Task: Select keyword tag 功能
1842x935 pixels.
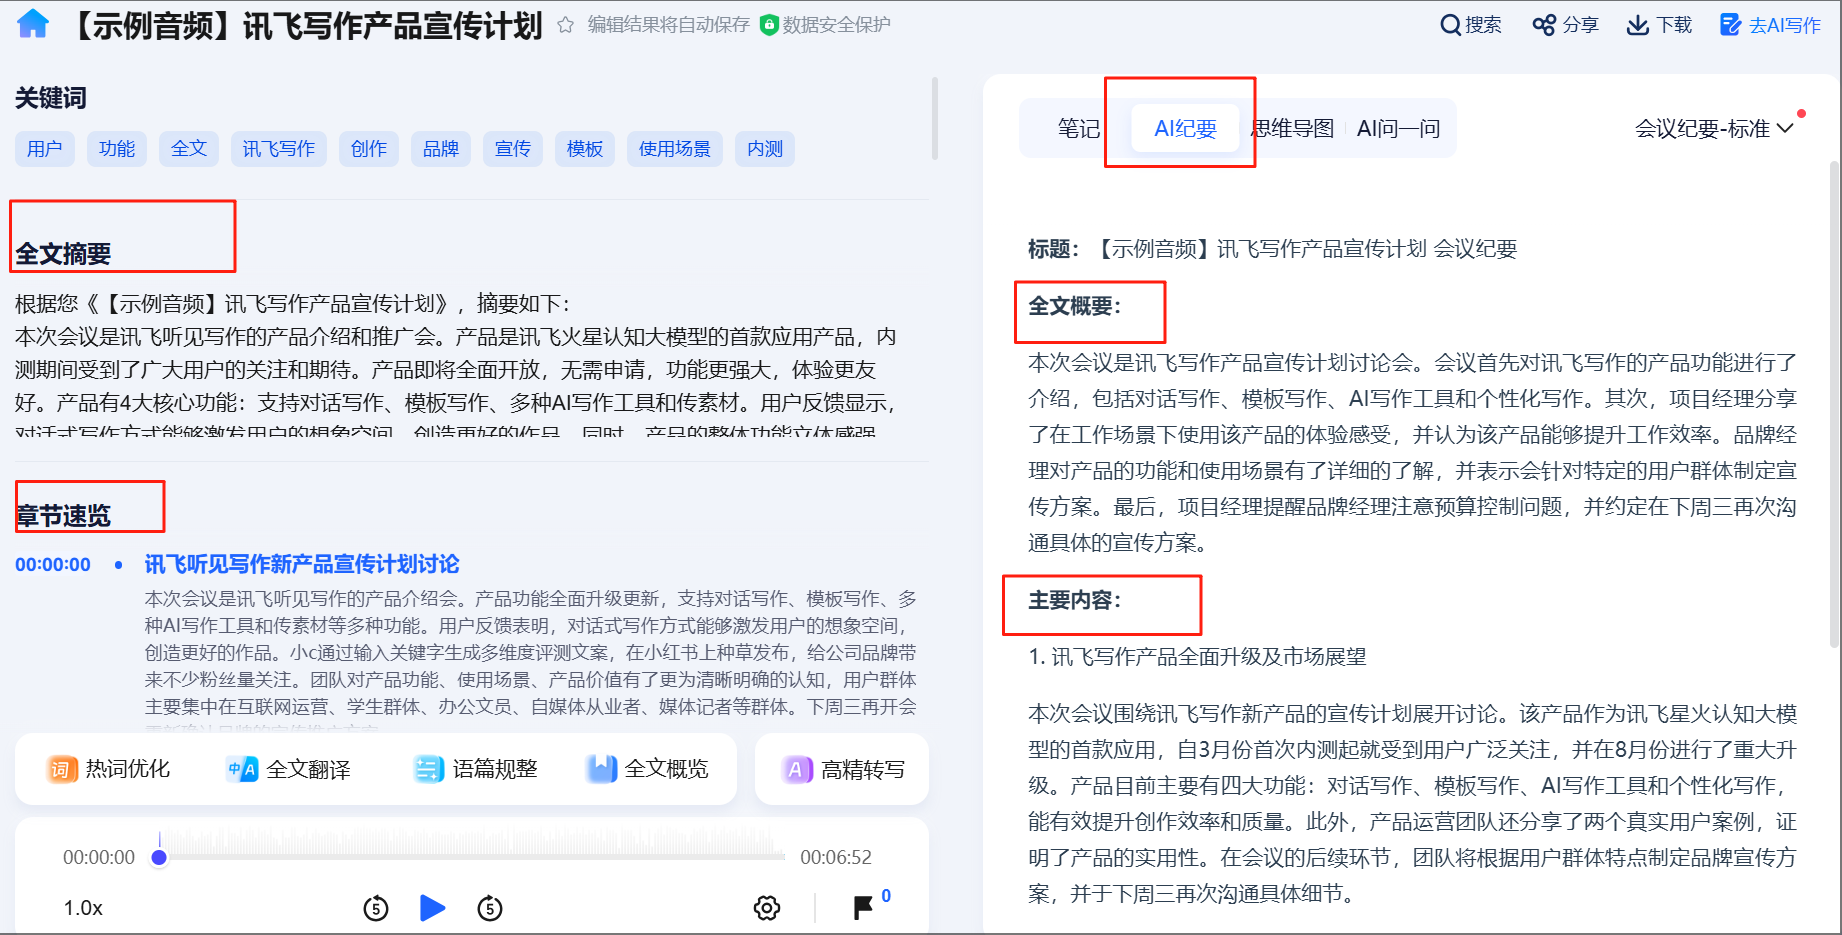Action: pyautogui.click(x=117, y=149)
